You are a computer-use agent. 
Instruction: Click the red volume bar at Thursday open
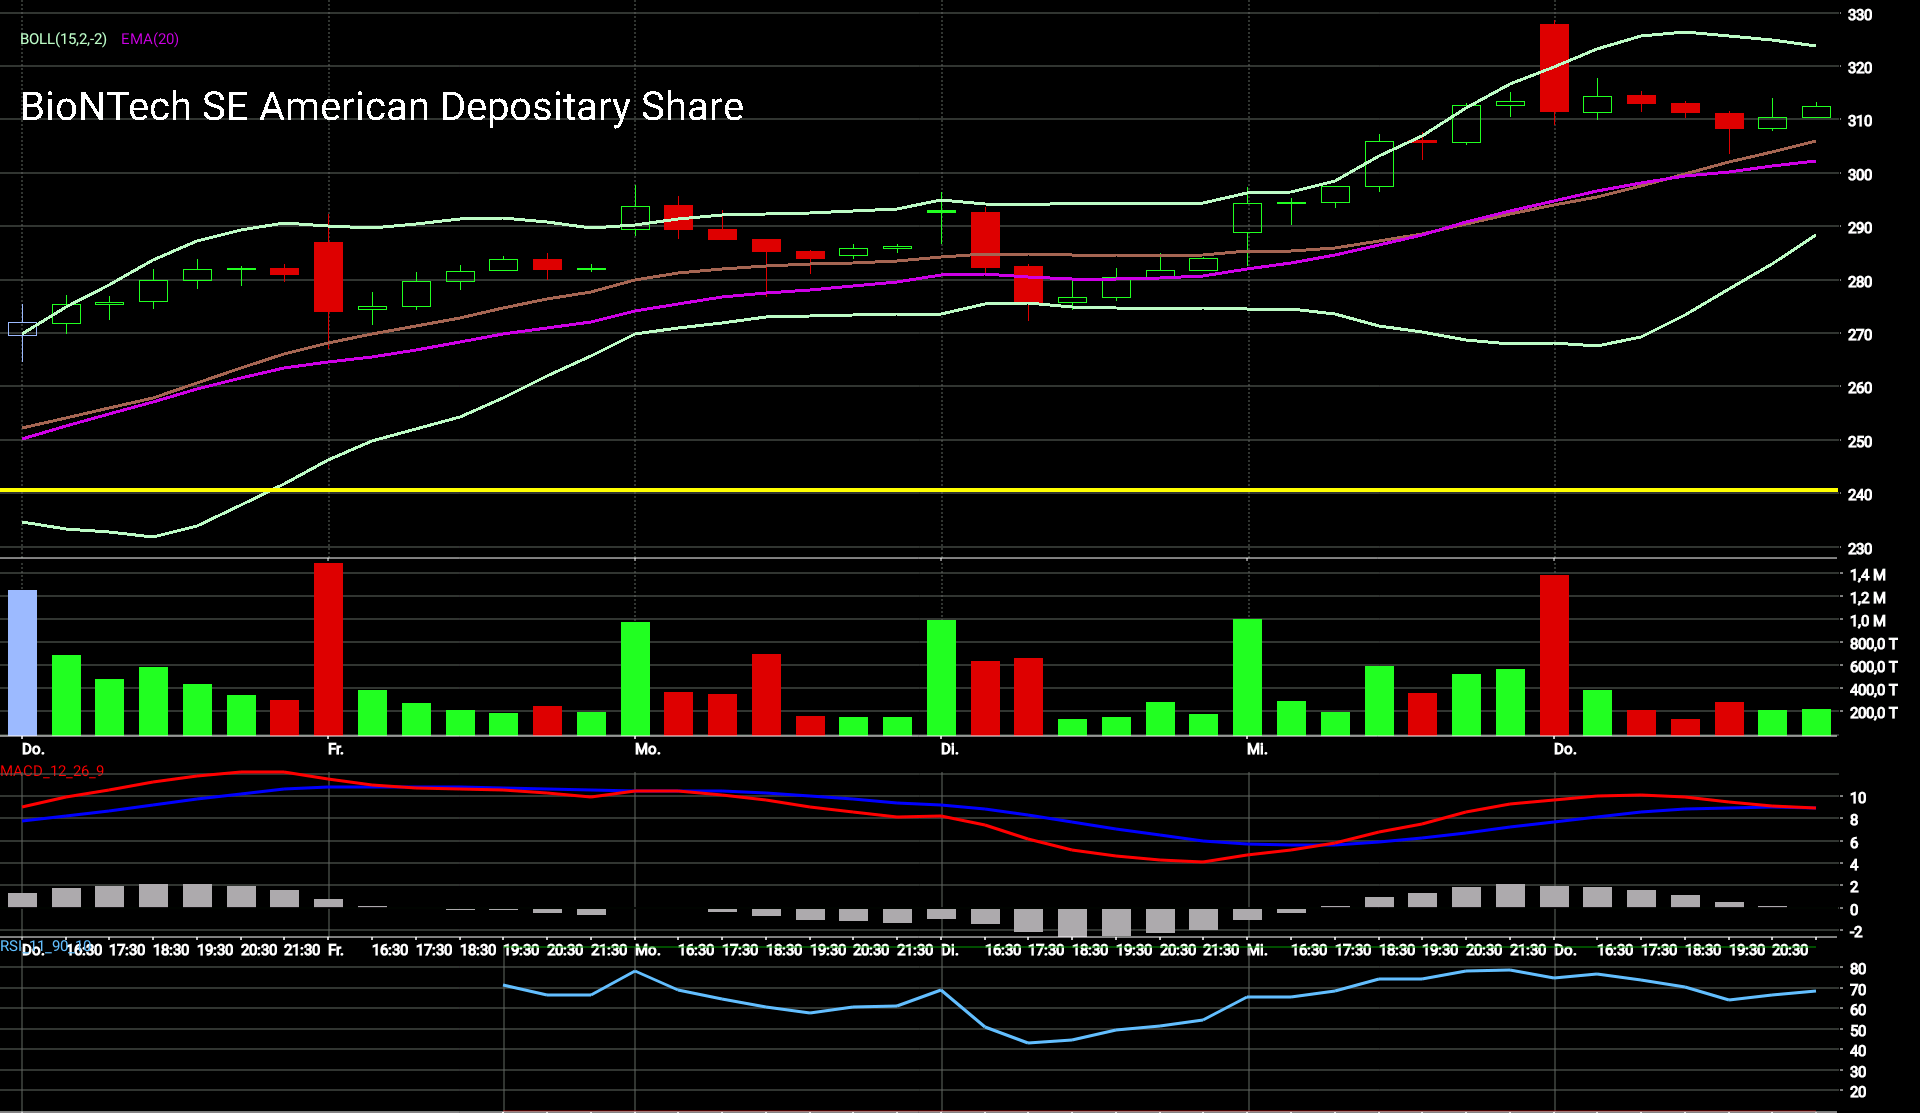click(x=1554, y=655)
